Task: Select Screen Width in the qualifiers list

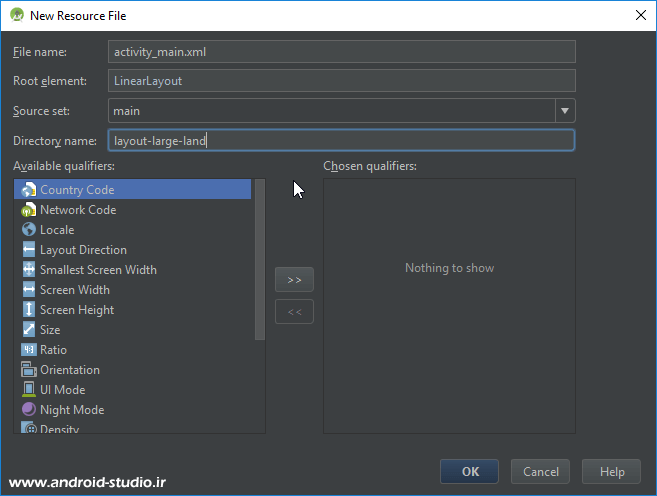Action: pyautogui.click(x=74, y=290)
